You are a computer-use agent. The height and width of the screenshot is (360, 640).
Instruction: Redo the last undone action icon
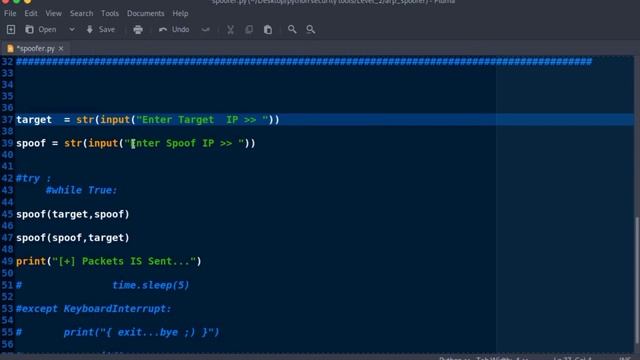pyautogui.click(x=206, y=29)
